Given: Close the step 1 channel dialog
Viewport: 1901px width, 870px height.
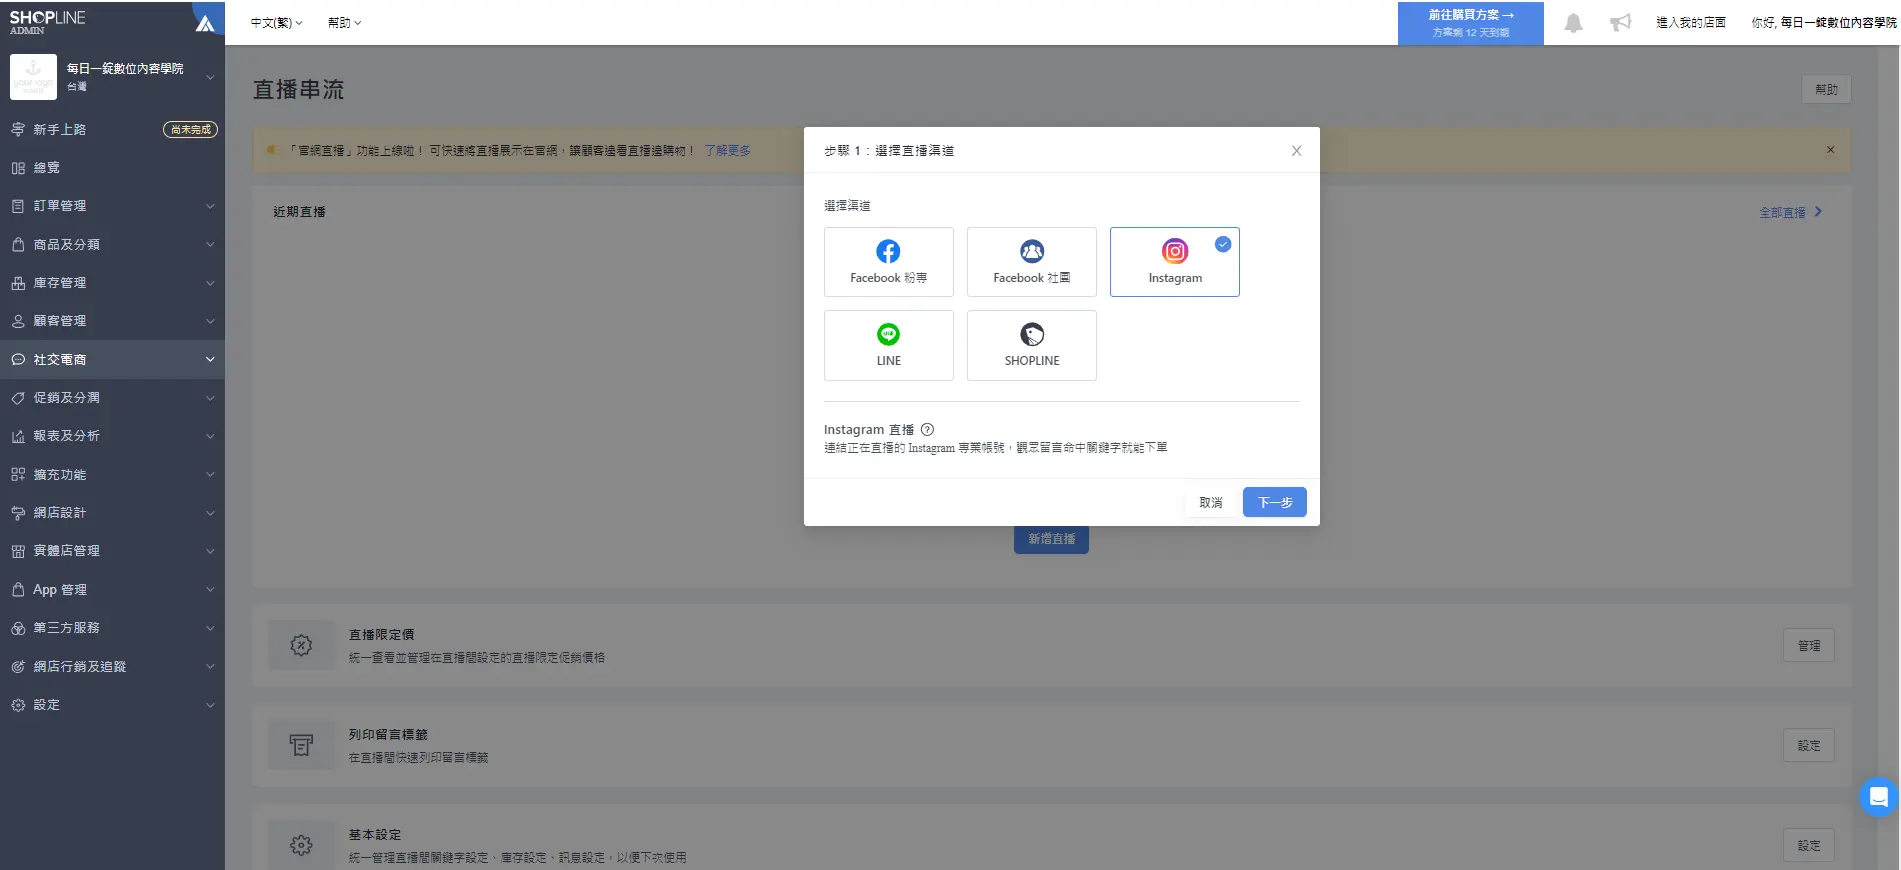Looking at the screenshot, I should point(1296,151).
